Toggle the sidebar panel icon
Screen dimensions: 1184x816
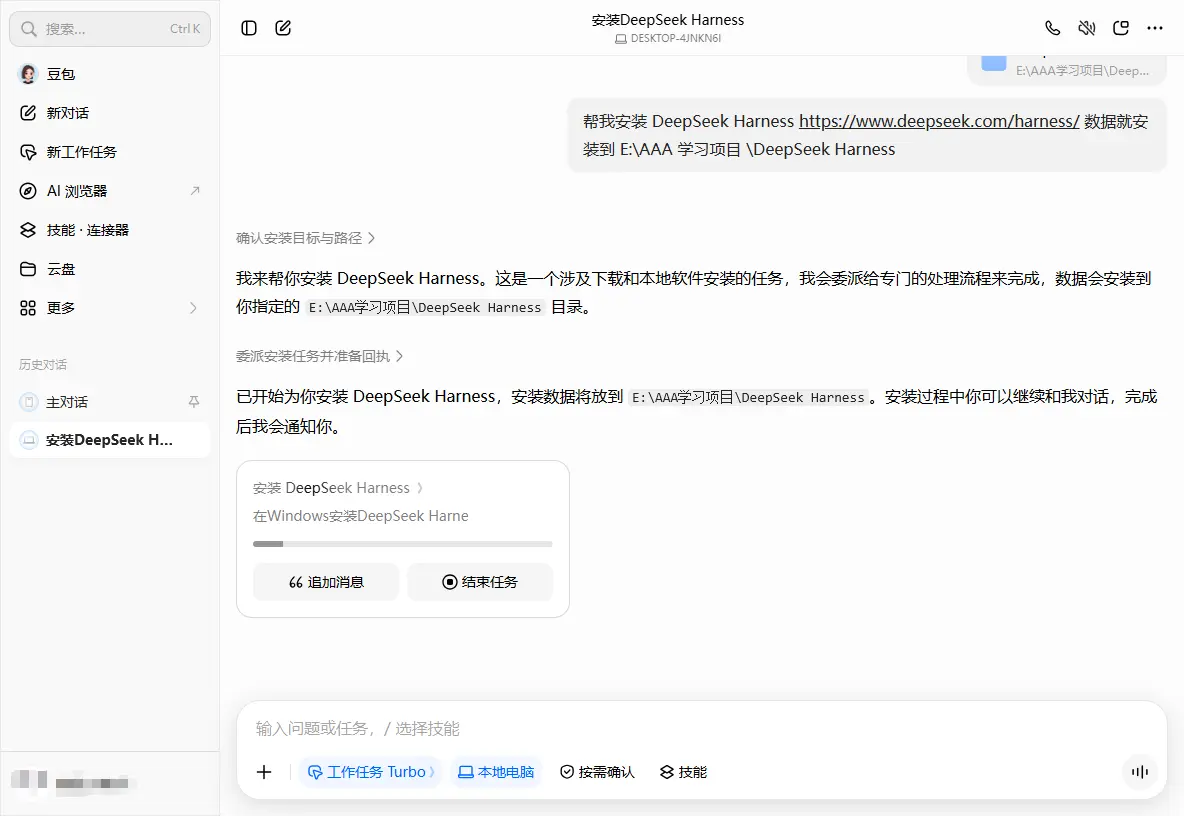pos(249,28)
